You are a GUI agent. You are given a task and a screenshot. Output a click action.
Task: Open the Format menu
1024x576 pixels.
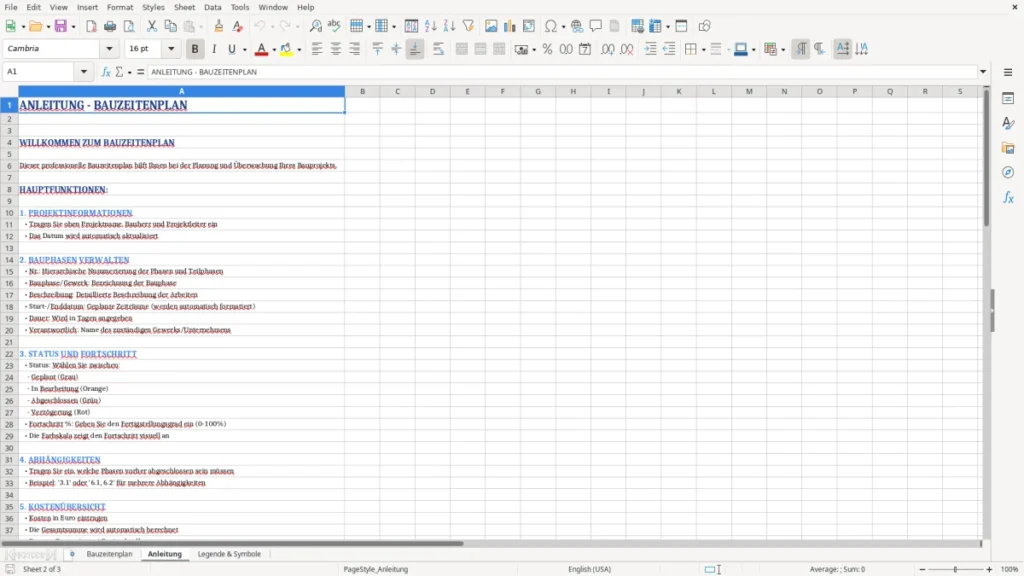(x=120, y=7)
